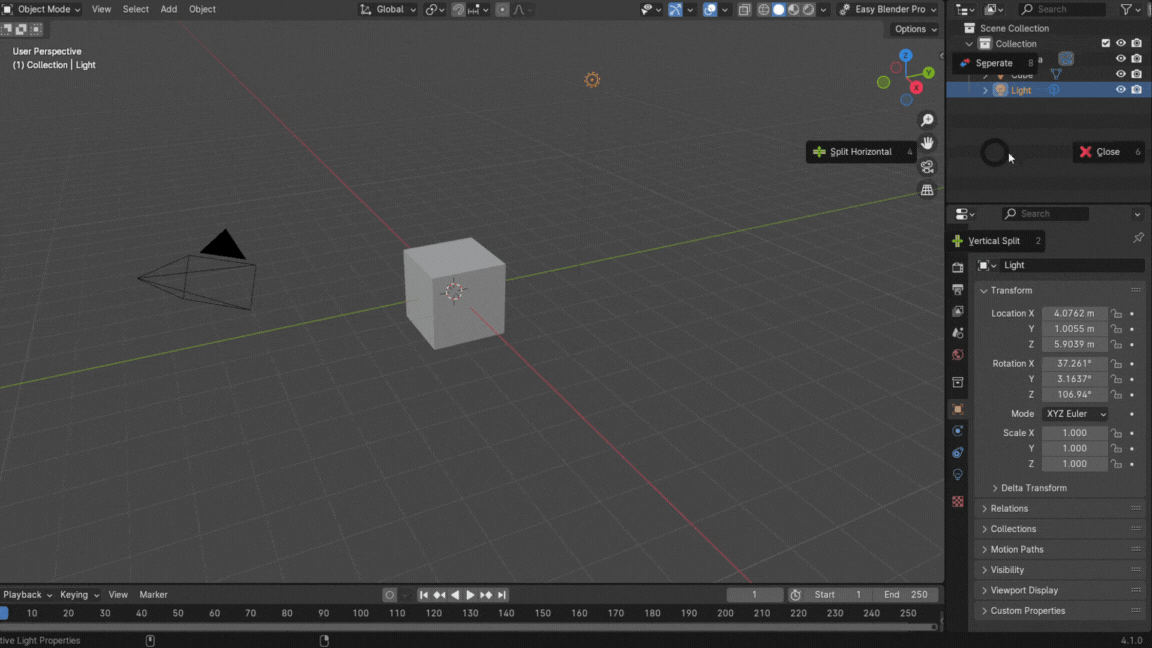
Task: Toggle X-ray view in header
Action: 744,10
